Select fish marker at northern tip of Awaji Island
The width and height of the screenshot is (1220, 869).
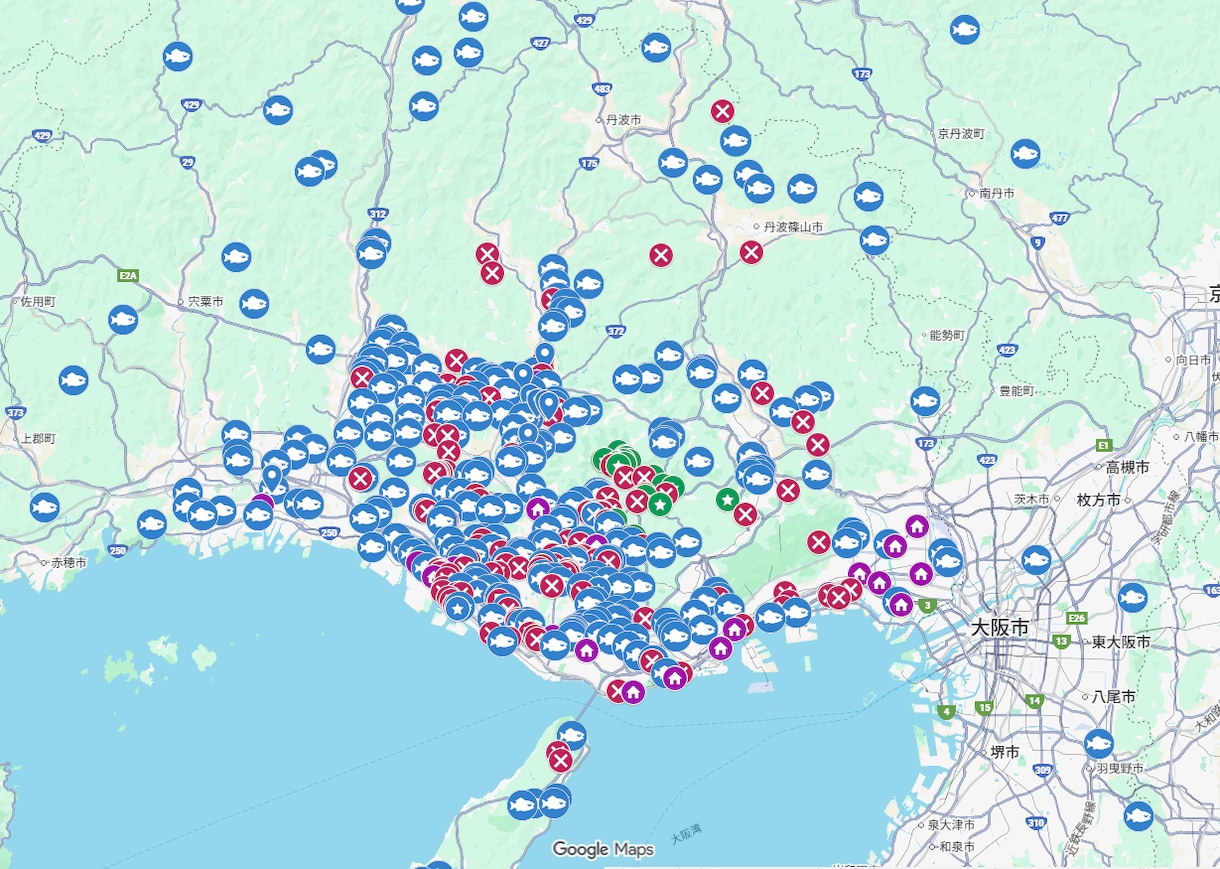[571, 737]
